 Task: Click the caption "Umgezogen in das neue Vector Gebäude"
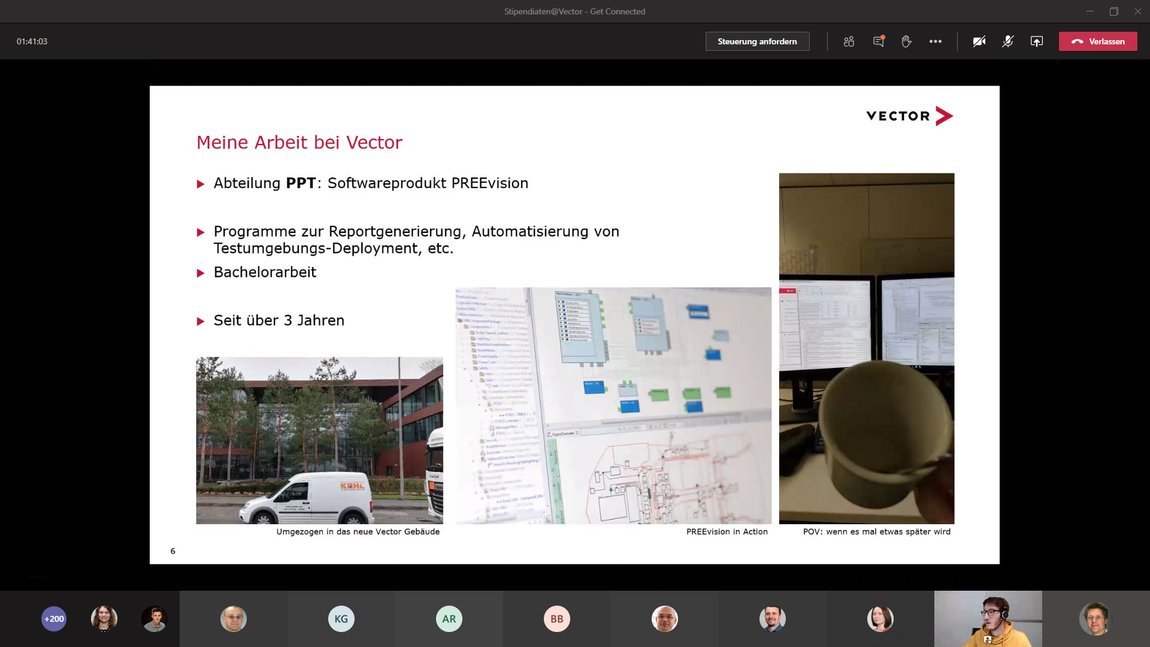tap(358, 532)
